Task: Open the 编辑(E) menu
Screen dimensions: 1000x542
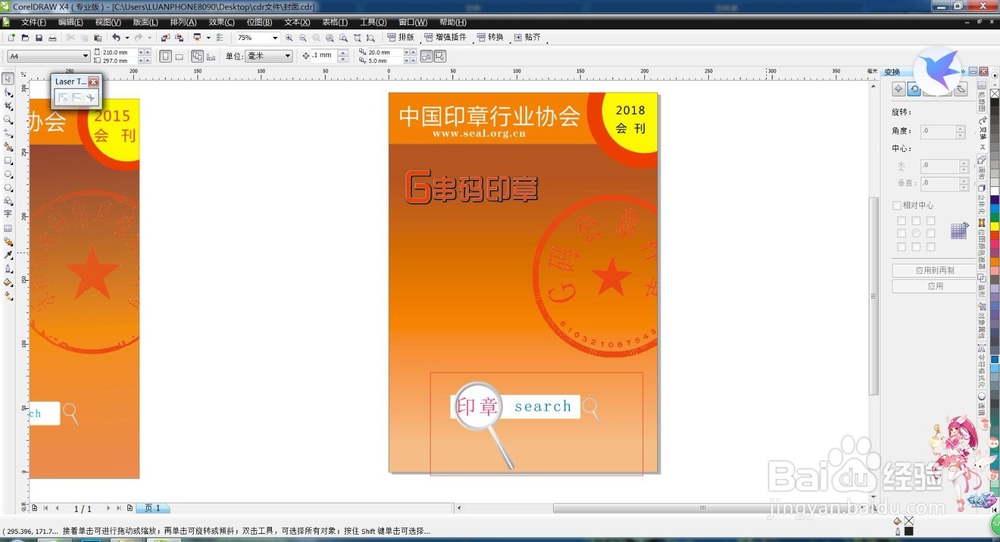Action: [x=70, y=22]
